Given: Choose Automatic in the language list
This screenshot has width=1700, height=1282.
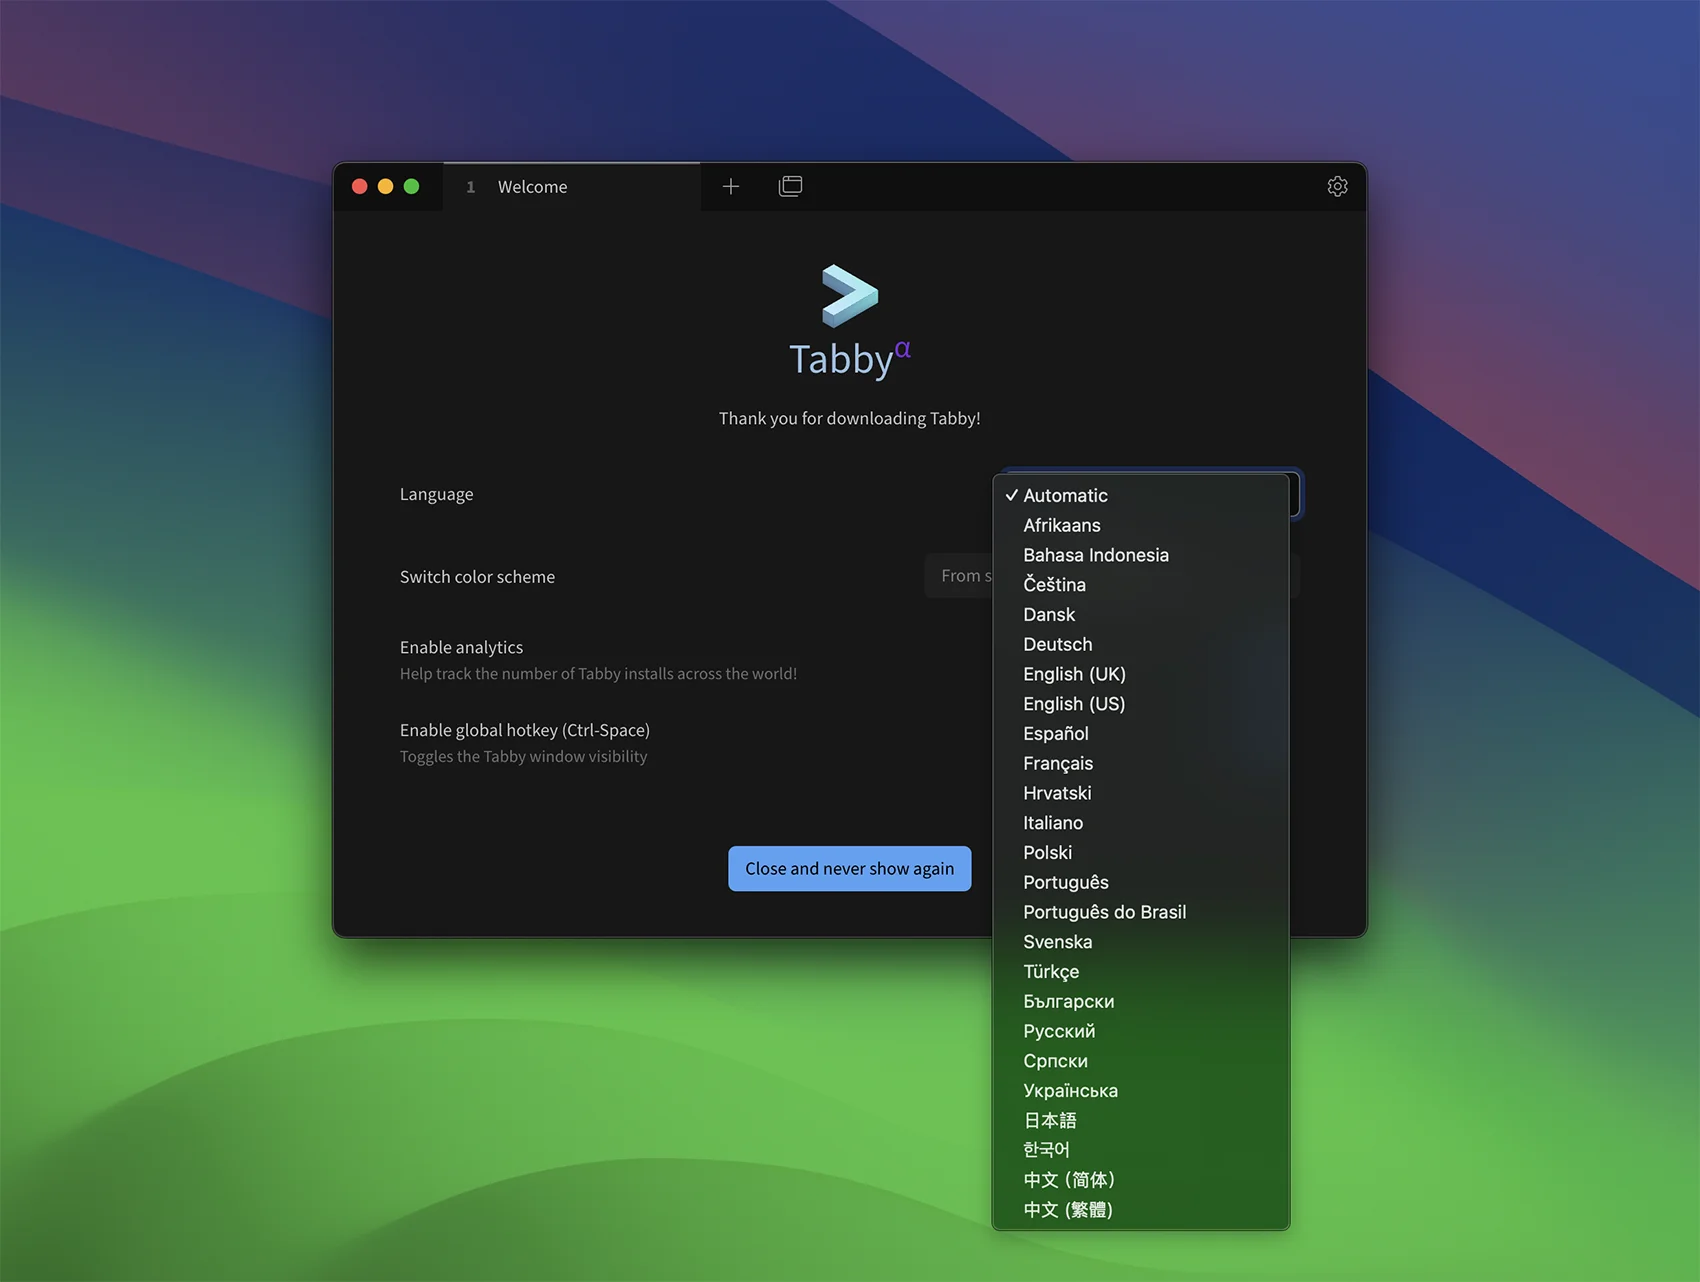Looking at the screenshot, I should point(1141,495).
